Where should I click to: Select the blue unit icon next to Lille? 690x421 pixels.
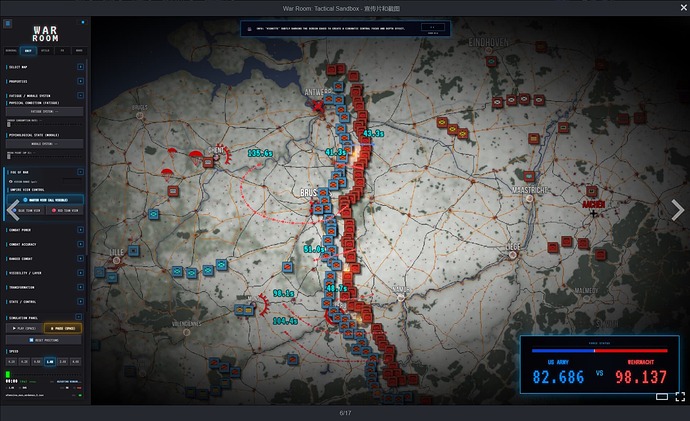click(x=133, y=251)
